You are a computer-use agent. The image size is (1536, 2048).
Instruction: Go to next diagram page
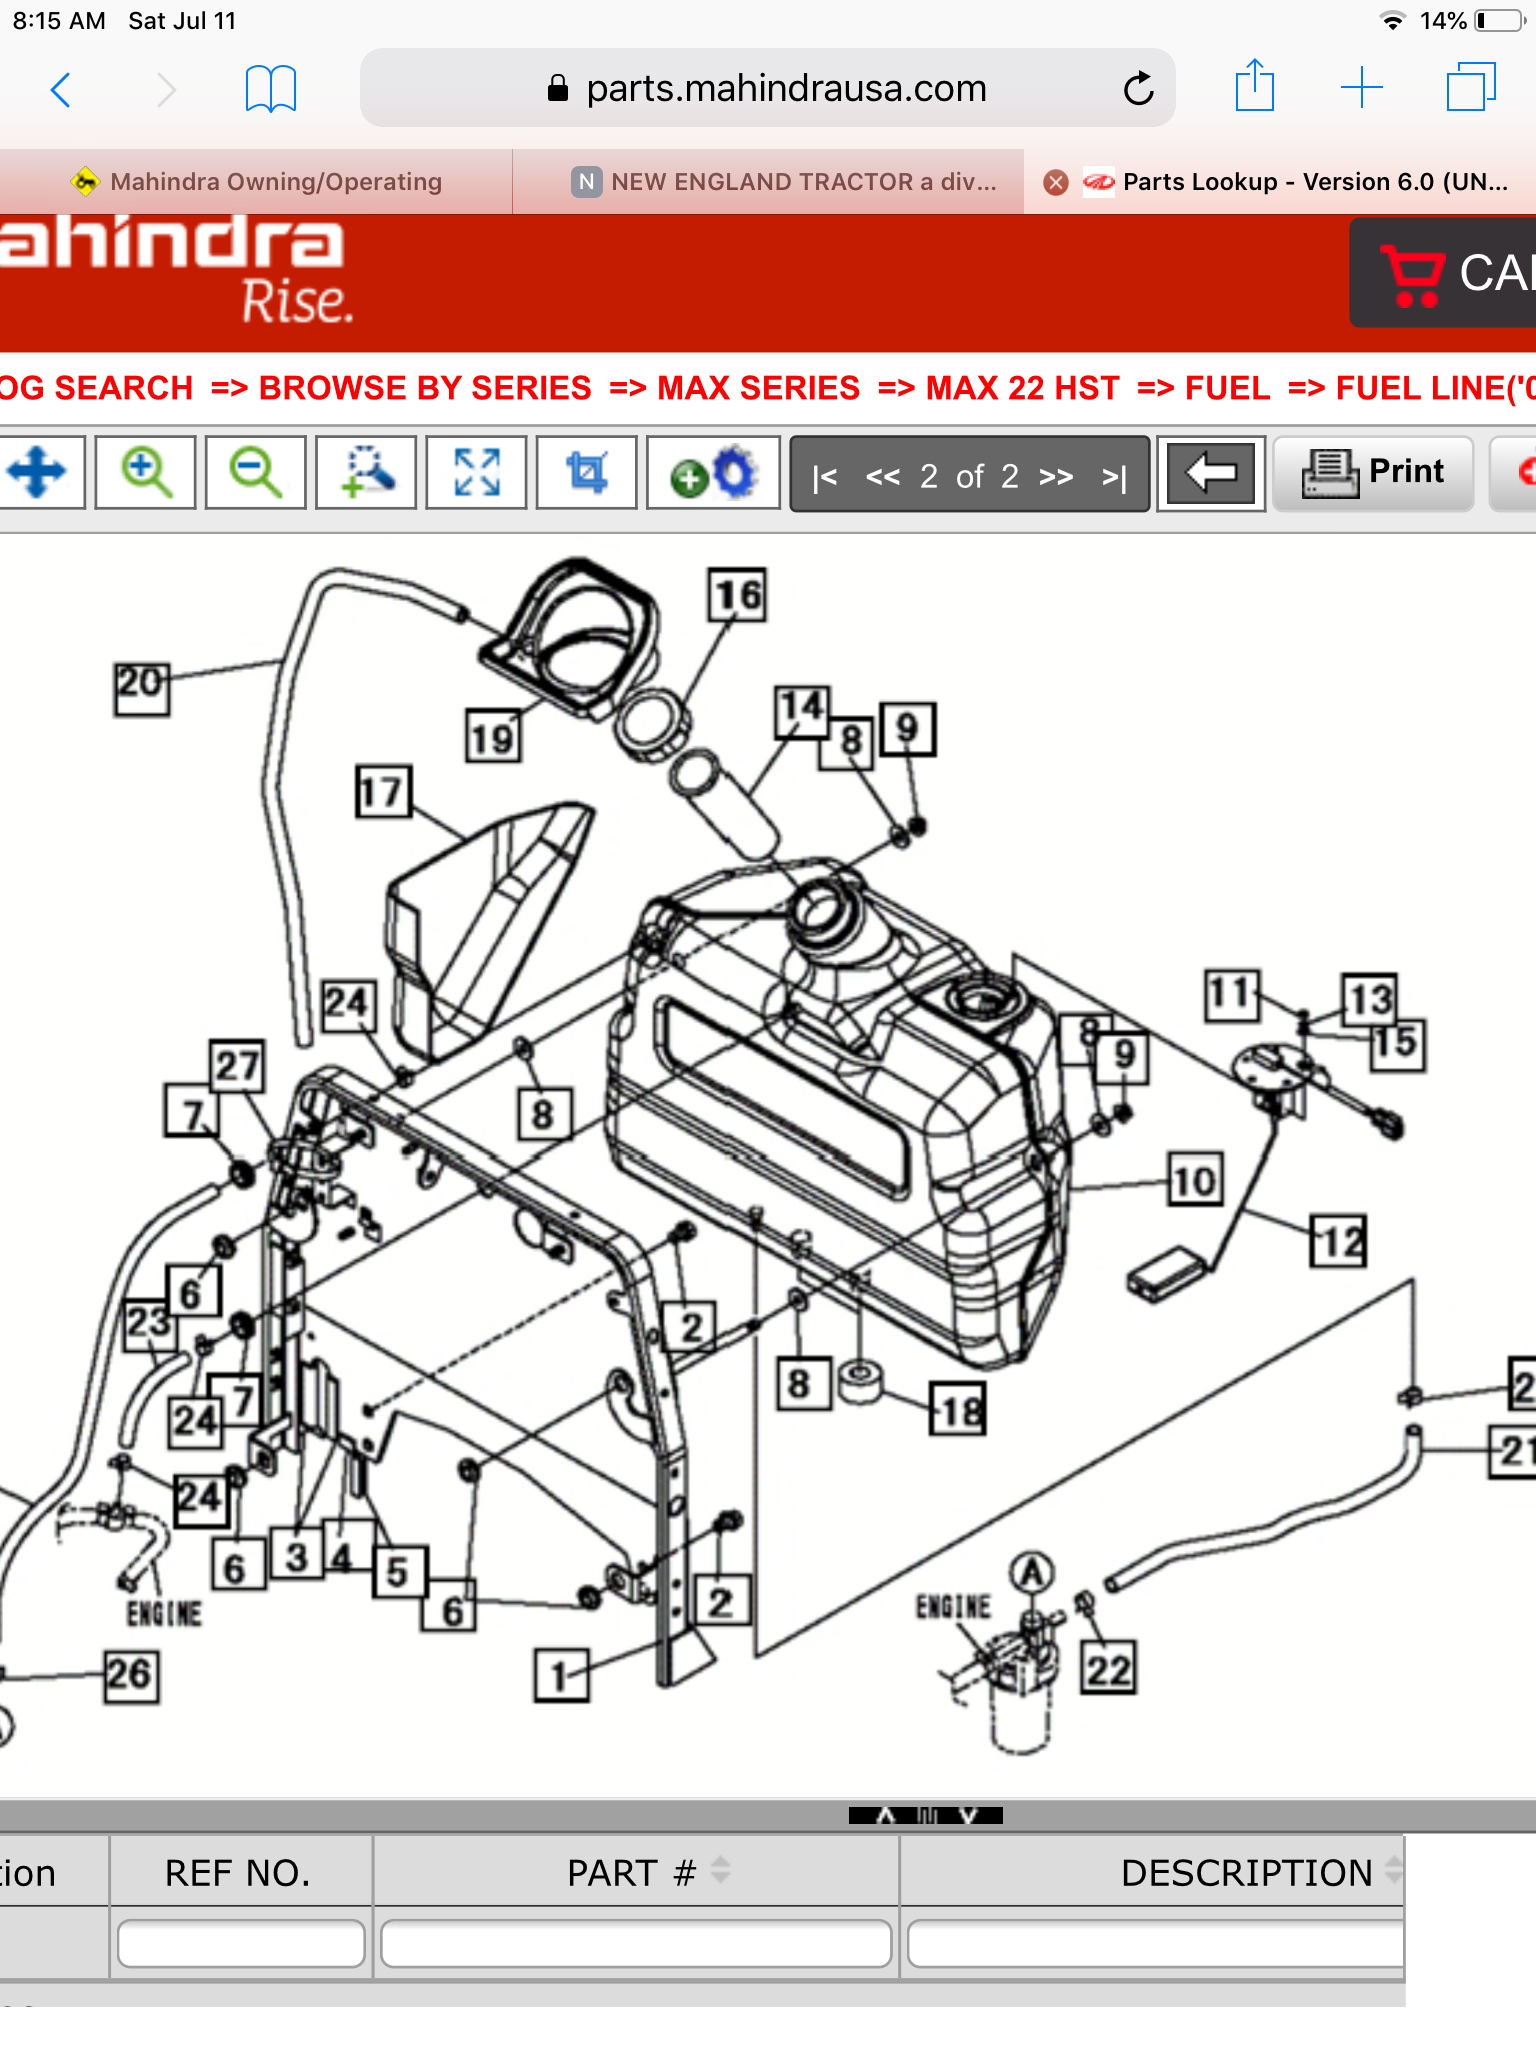1056,477
